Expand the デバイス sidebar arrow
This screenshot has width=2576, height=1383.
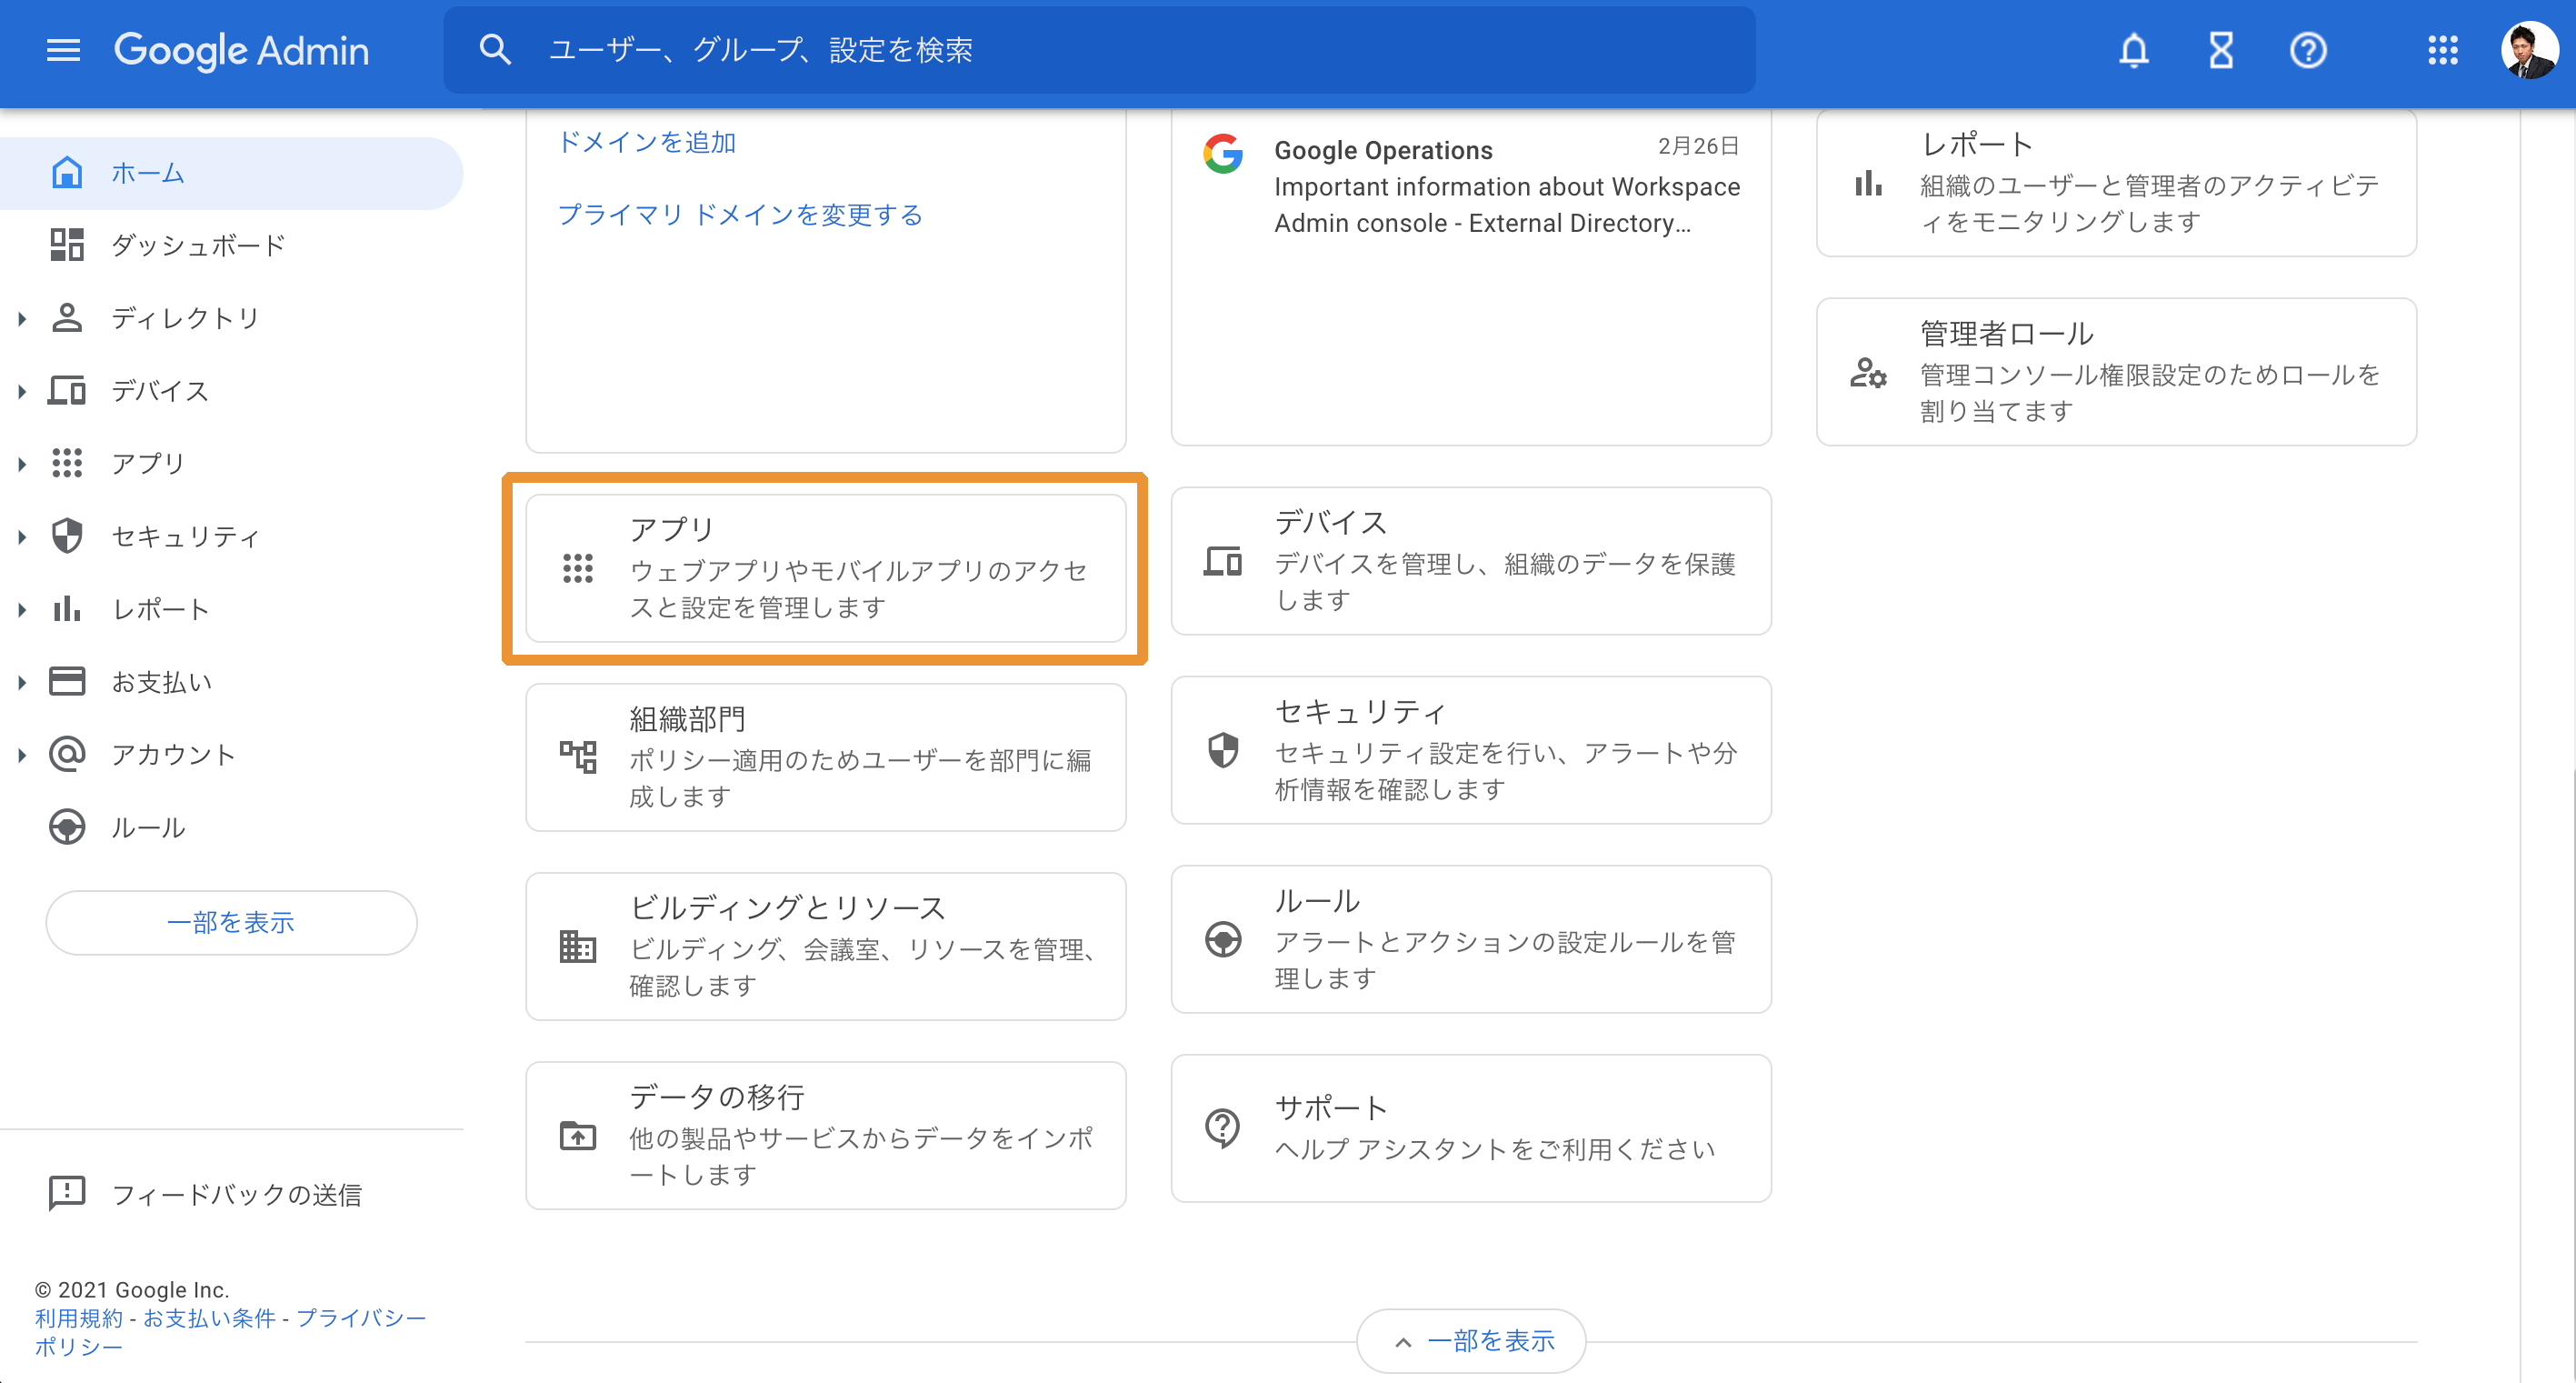tap(22, 392)
